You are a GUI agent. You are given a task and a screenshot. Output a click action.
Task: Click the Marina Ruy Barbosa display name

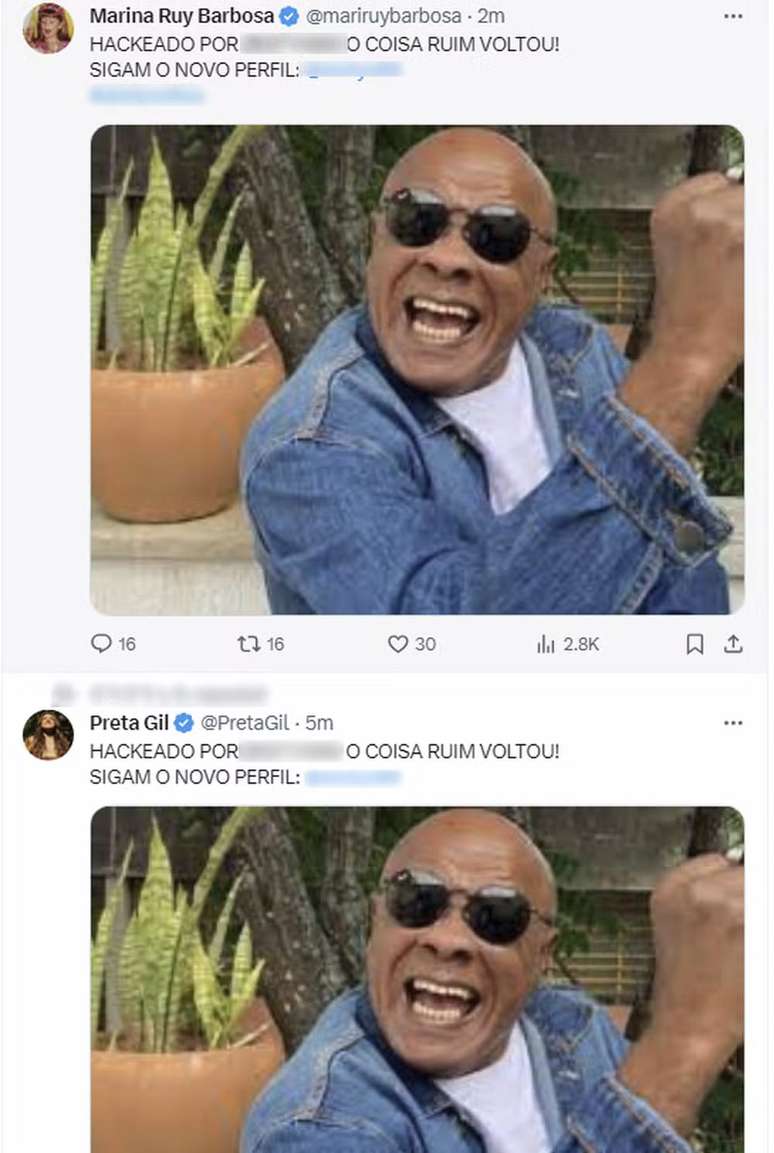pyautogui.click(x=182, y=16)
